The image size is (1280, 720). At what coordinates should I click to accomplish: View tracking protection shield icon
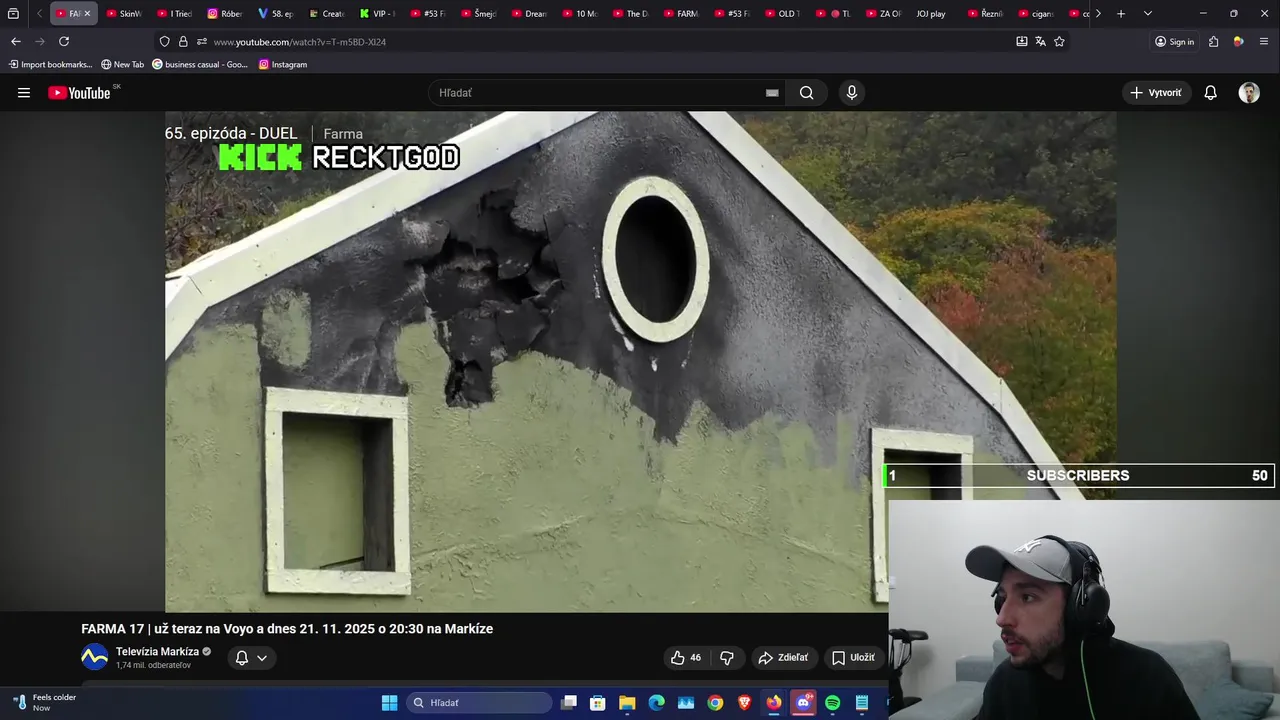164,41
